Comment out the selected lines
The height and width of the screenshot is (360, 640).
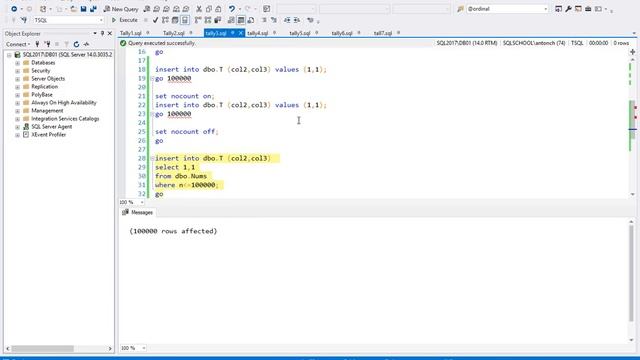click(x=264, y=20)
